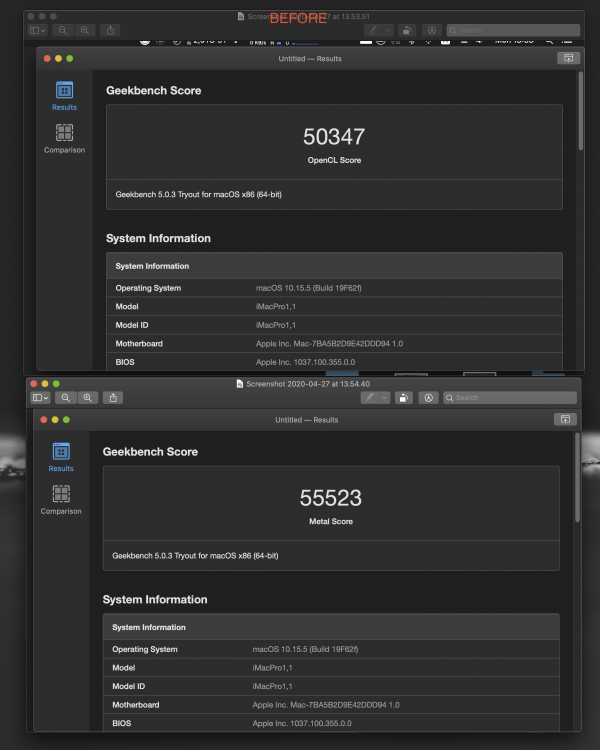The image size is (600, 750).
Task: Select highlight pen in 13.53.51 window toolbar
Action: (373, 30)
